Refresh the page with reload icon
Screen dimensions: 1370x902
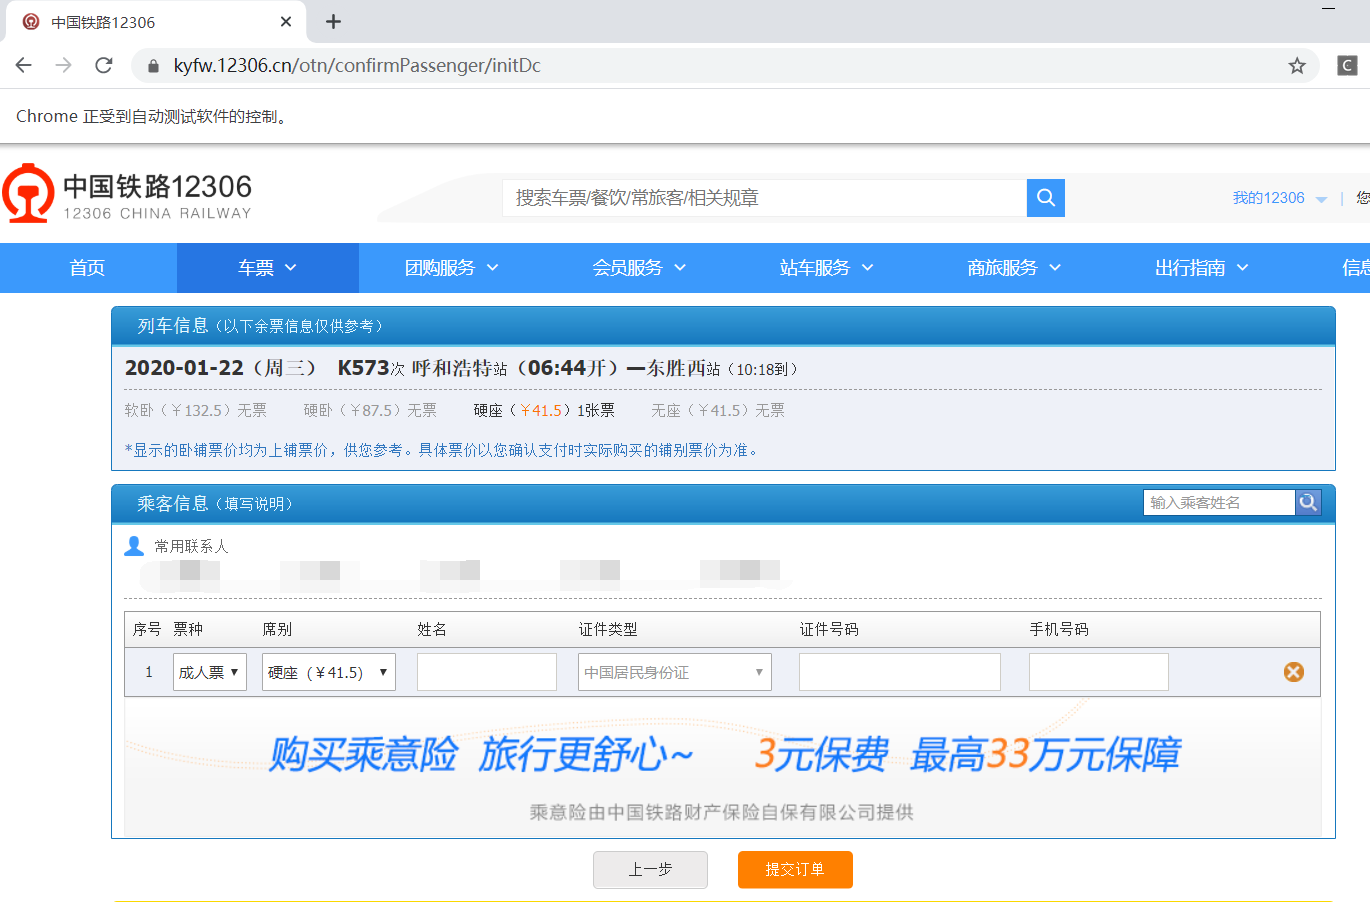(x=103, y=65)
